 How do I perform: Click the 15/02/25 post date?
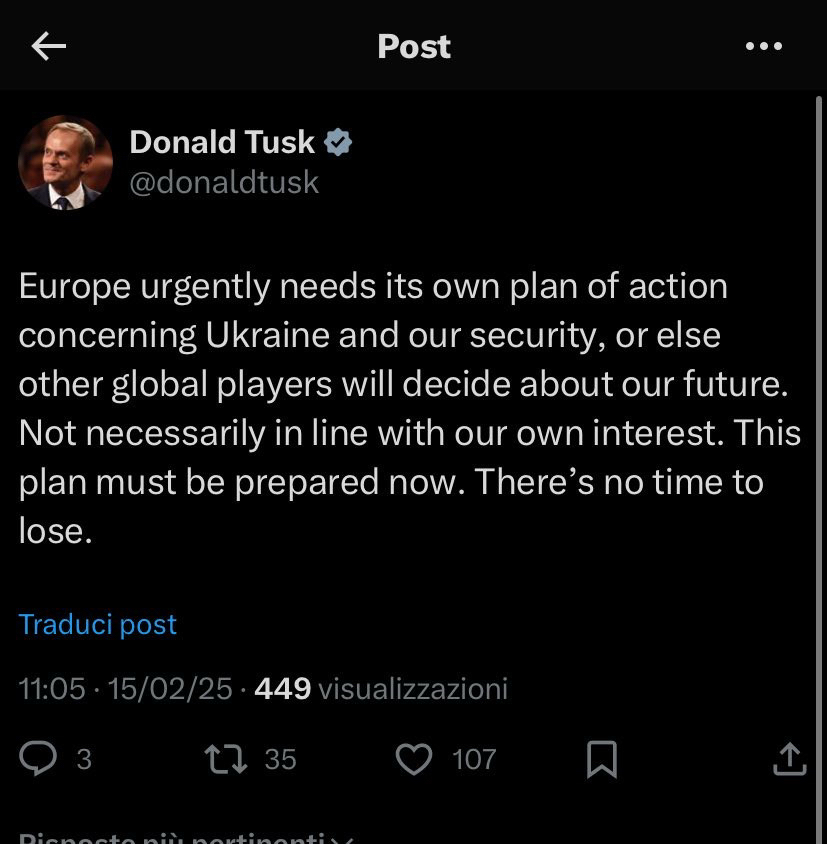[x=170, y=688]
